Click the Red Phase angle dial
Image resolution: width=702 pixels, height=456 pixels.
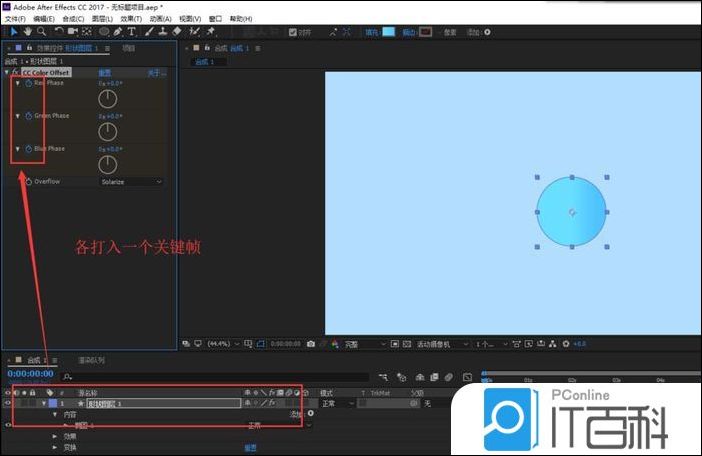point(108,99)
